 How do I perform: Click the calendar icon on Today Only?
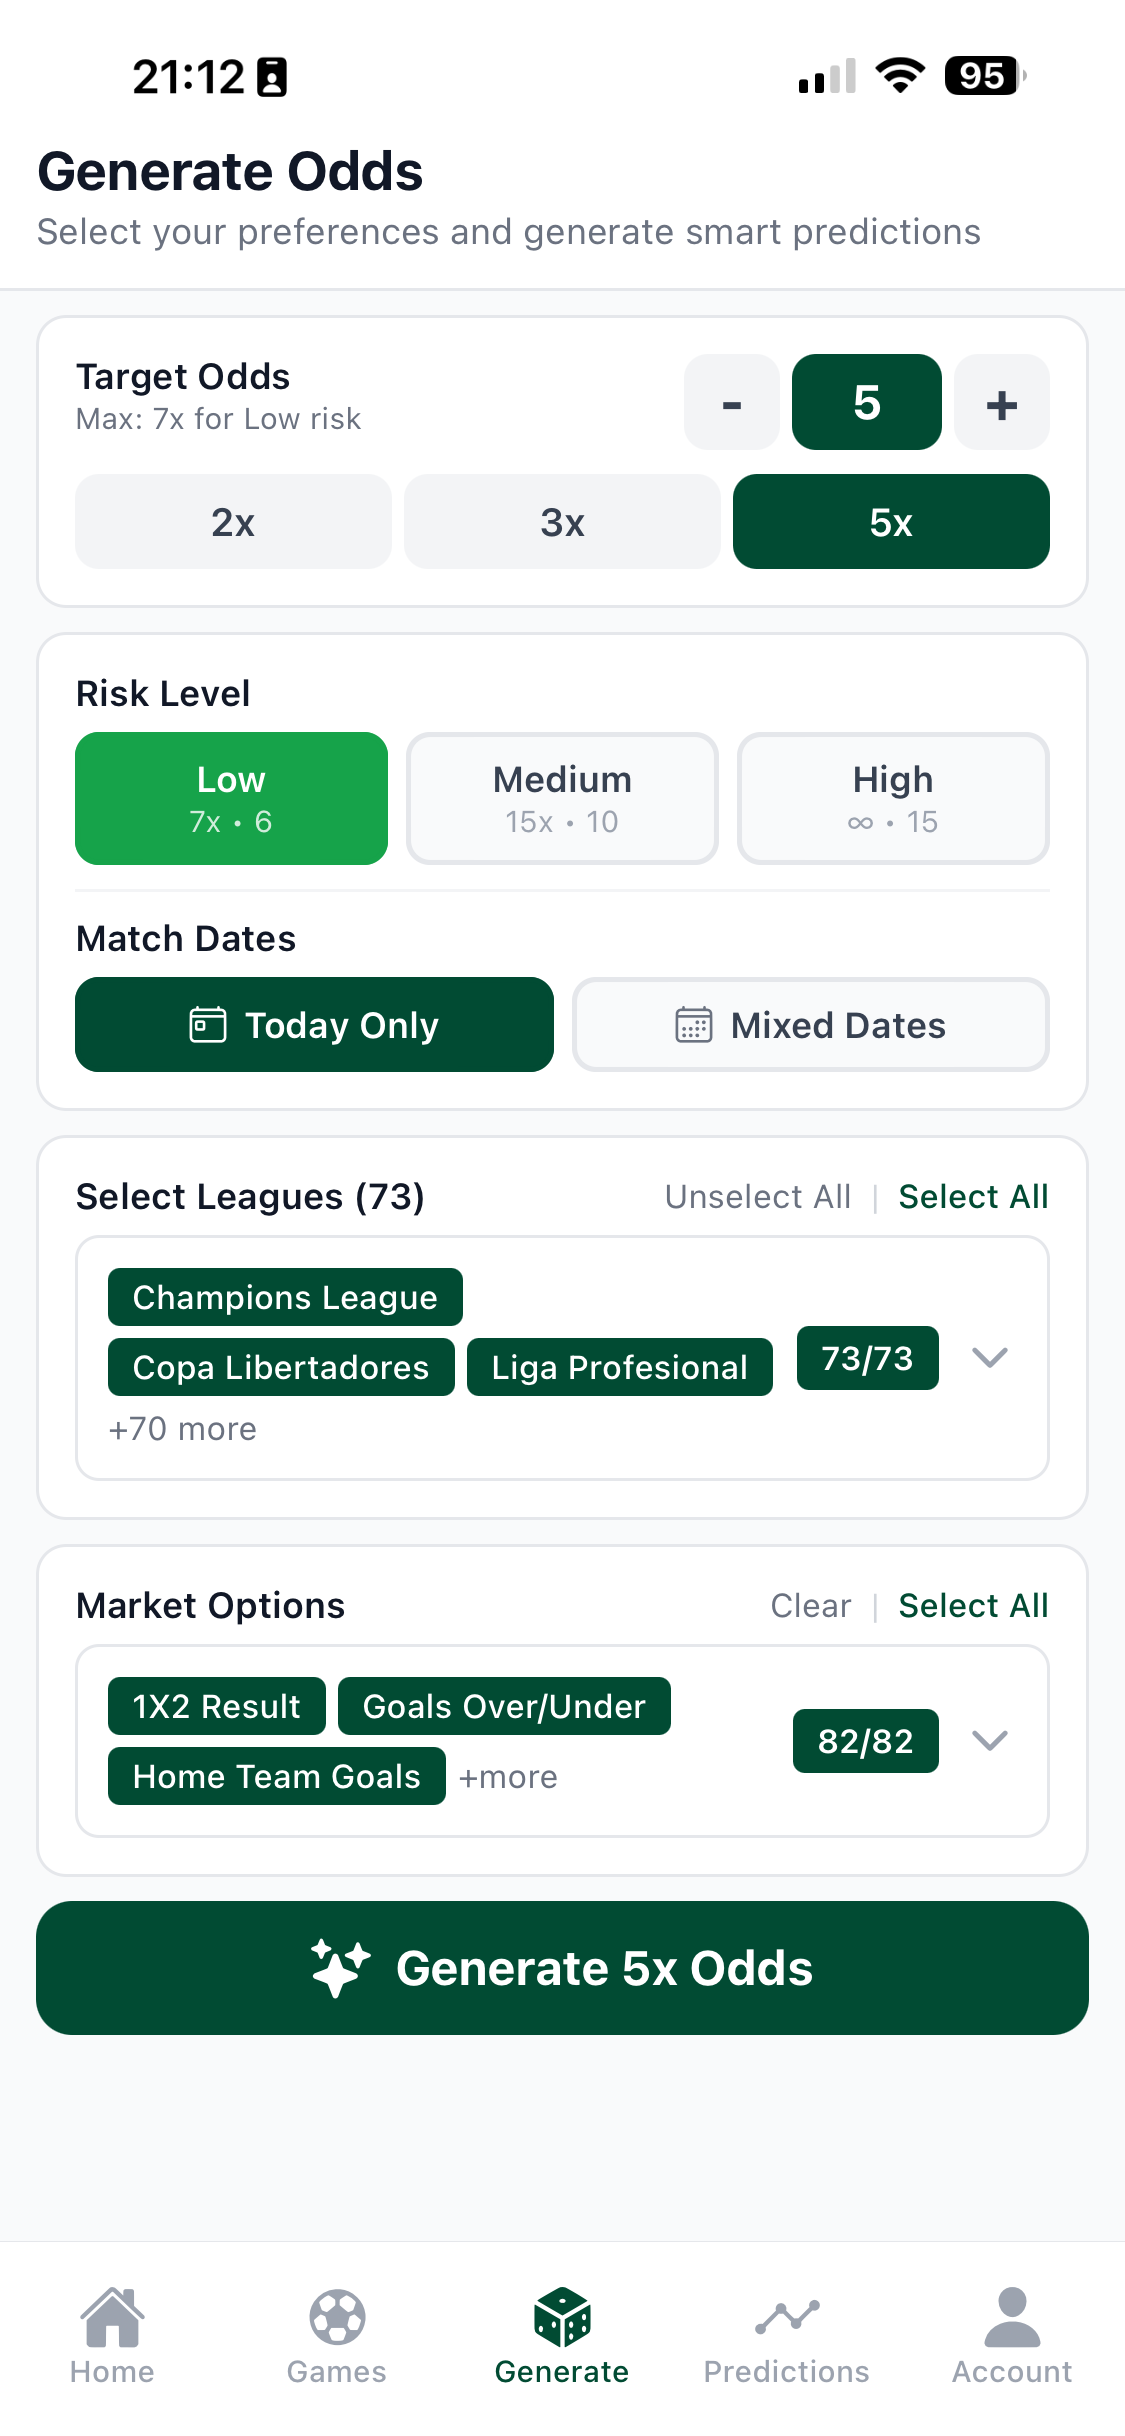point(207,1024)
